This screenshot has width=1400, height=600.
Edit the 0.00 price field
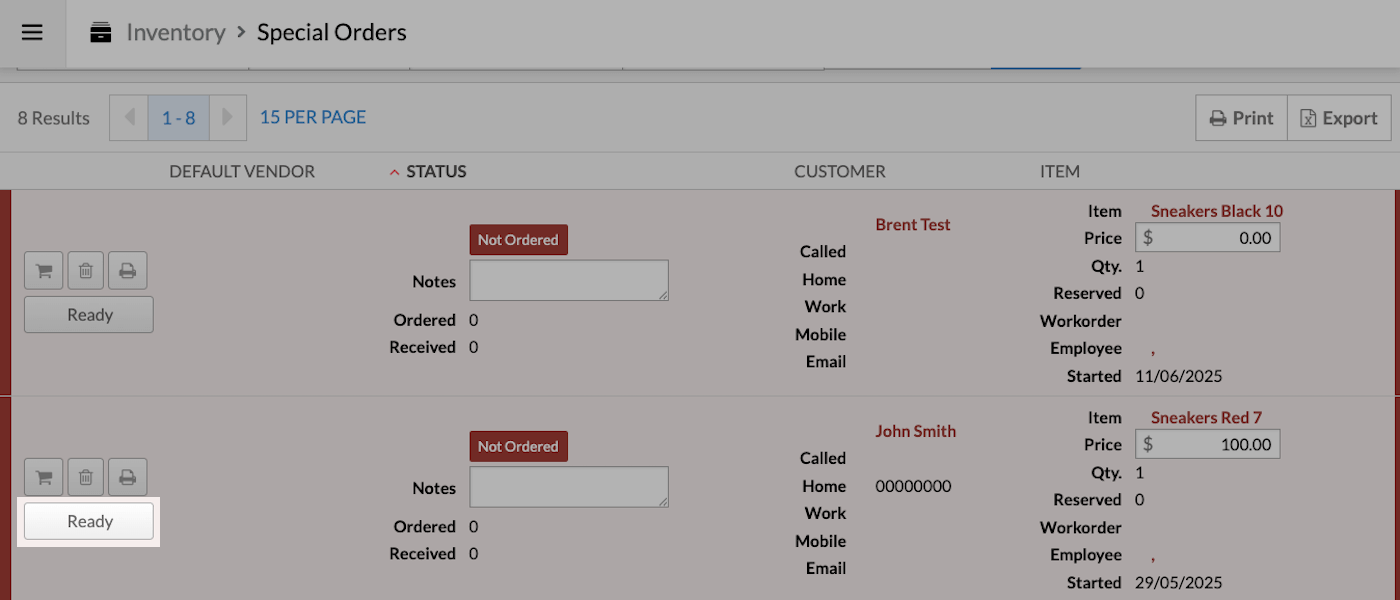click(1207, 238)
